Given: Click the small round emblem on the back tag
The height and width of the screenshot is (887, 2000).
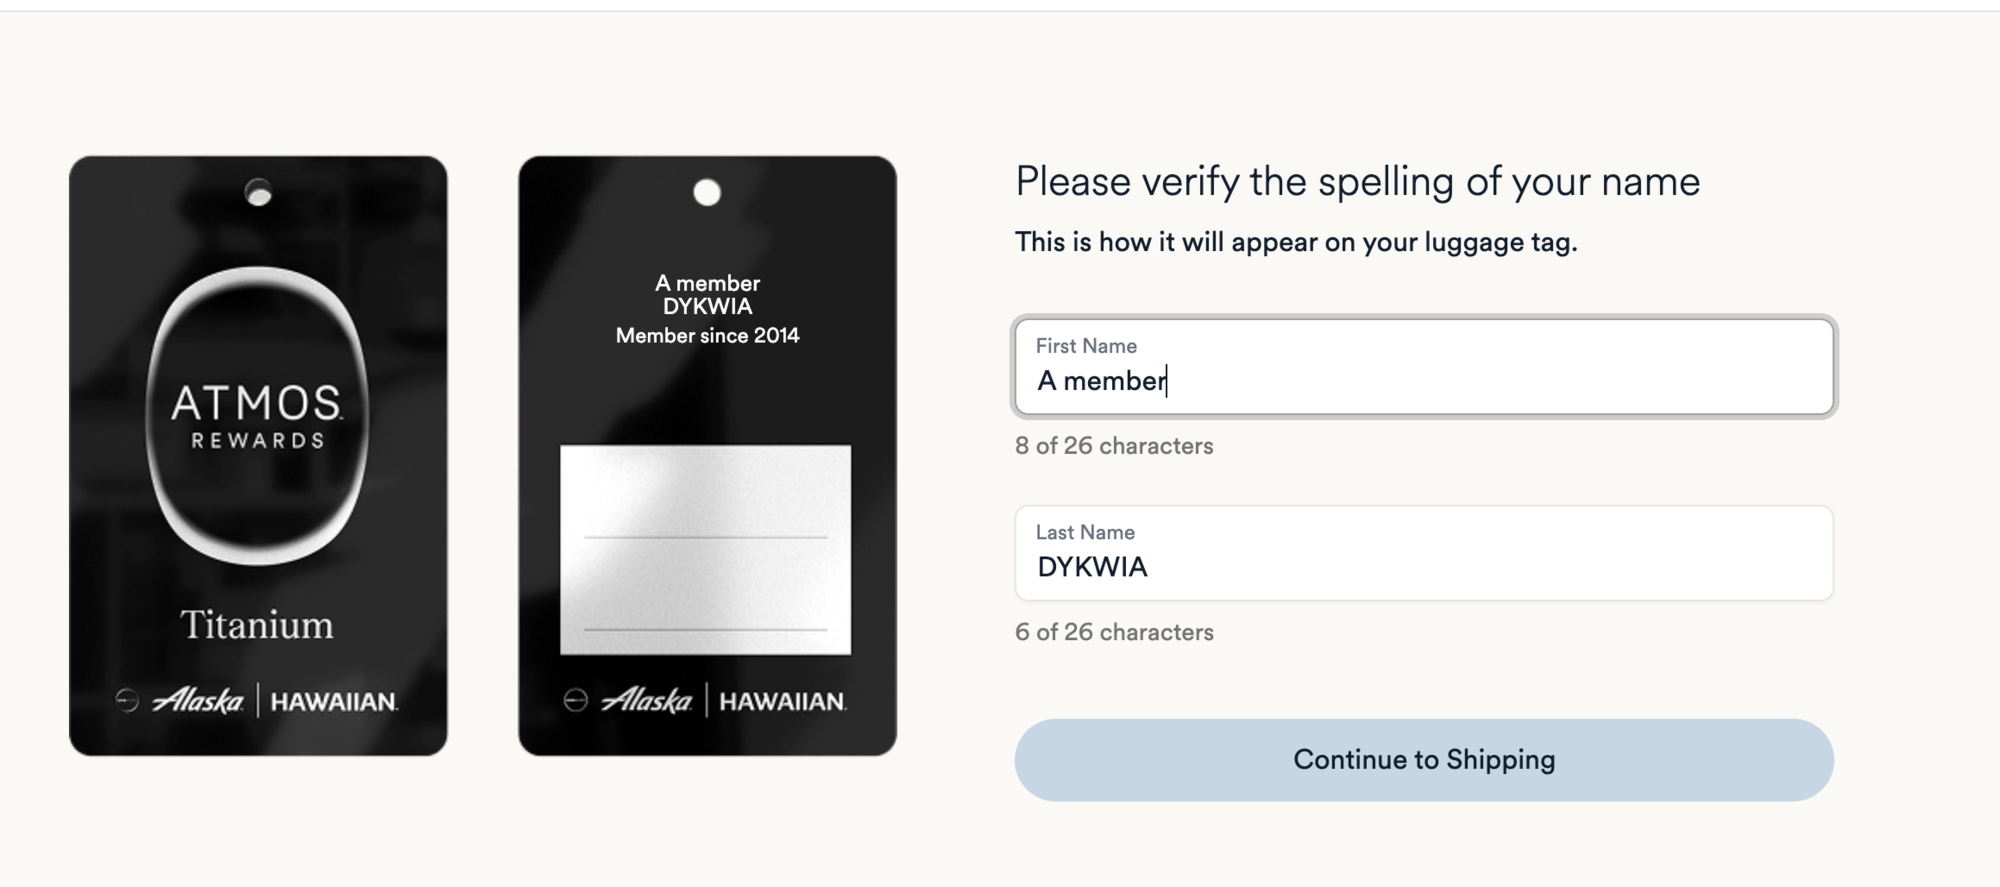Looking at the screenshot, I should click(576, 700).
